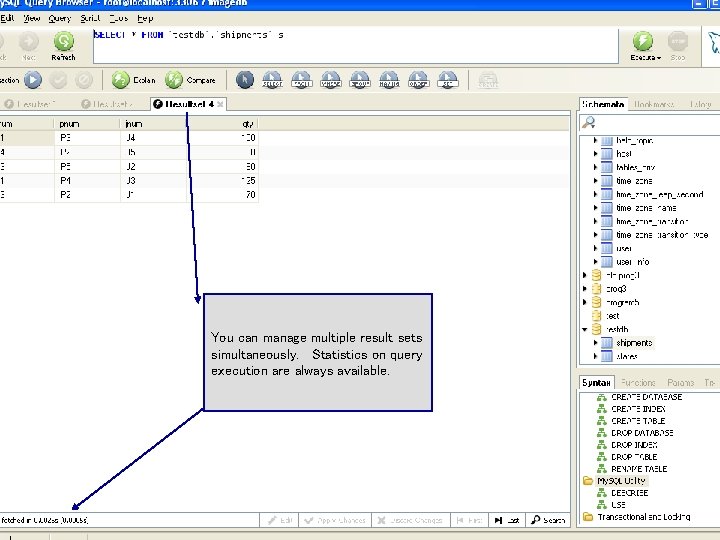Click the transaction rollback icon

click(x=84, y=80)
